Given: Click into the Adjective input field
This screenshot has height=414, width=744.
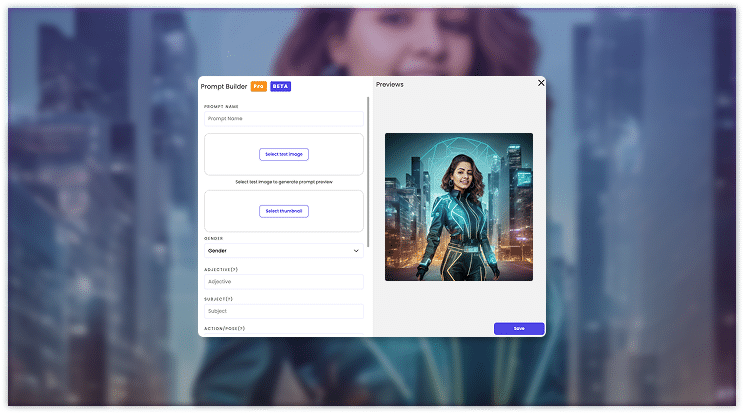Looking at the screenshot, I should pyautogui.click(x=284, y=282).
